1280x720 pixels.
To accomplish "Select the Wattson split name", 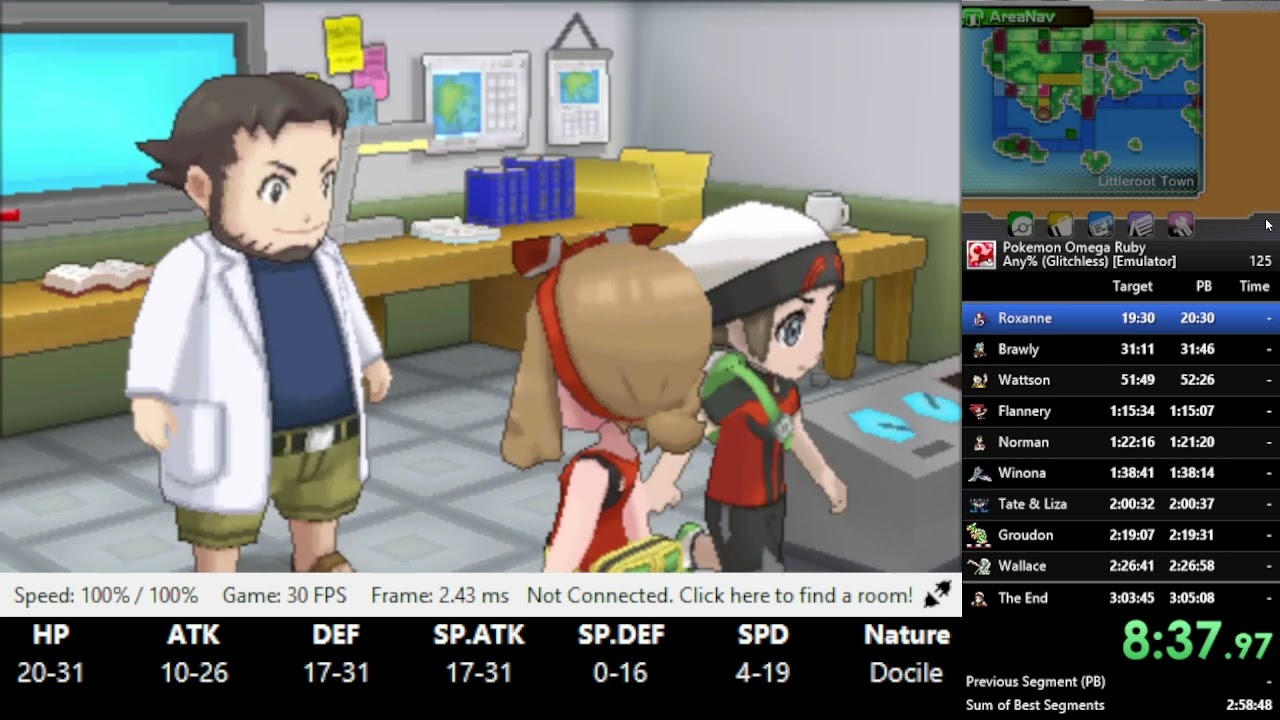I will pyautogui.click(x=1024, y=380).
